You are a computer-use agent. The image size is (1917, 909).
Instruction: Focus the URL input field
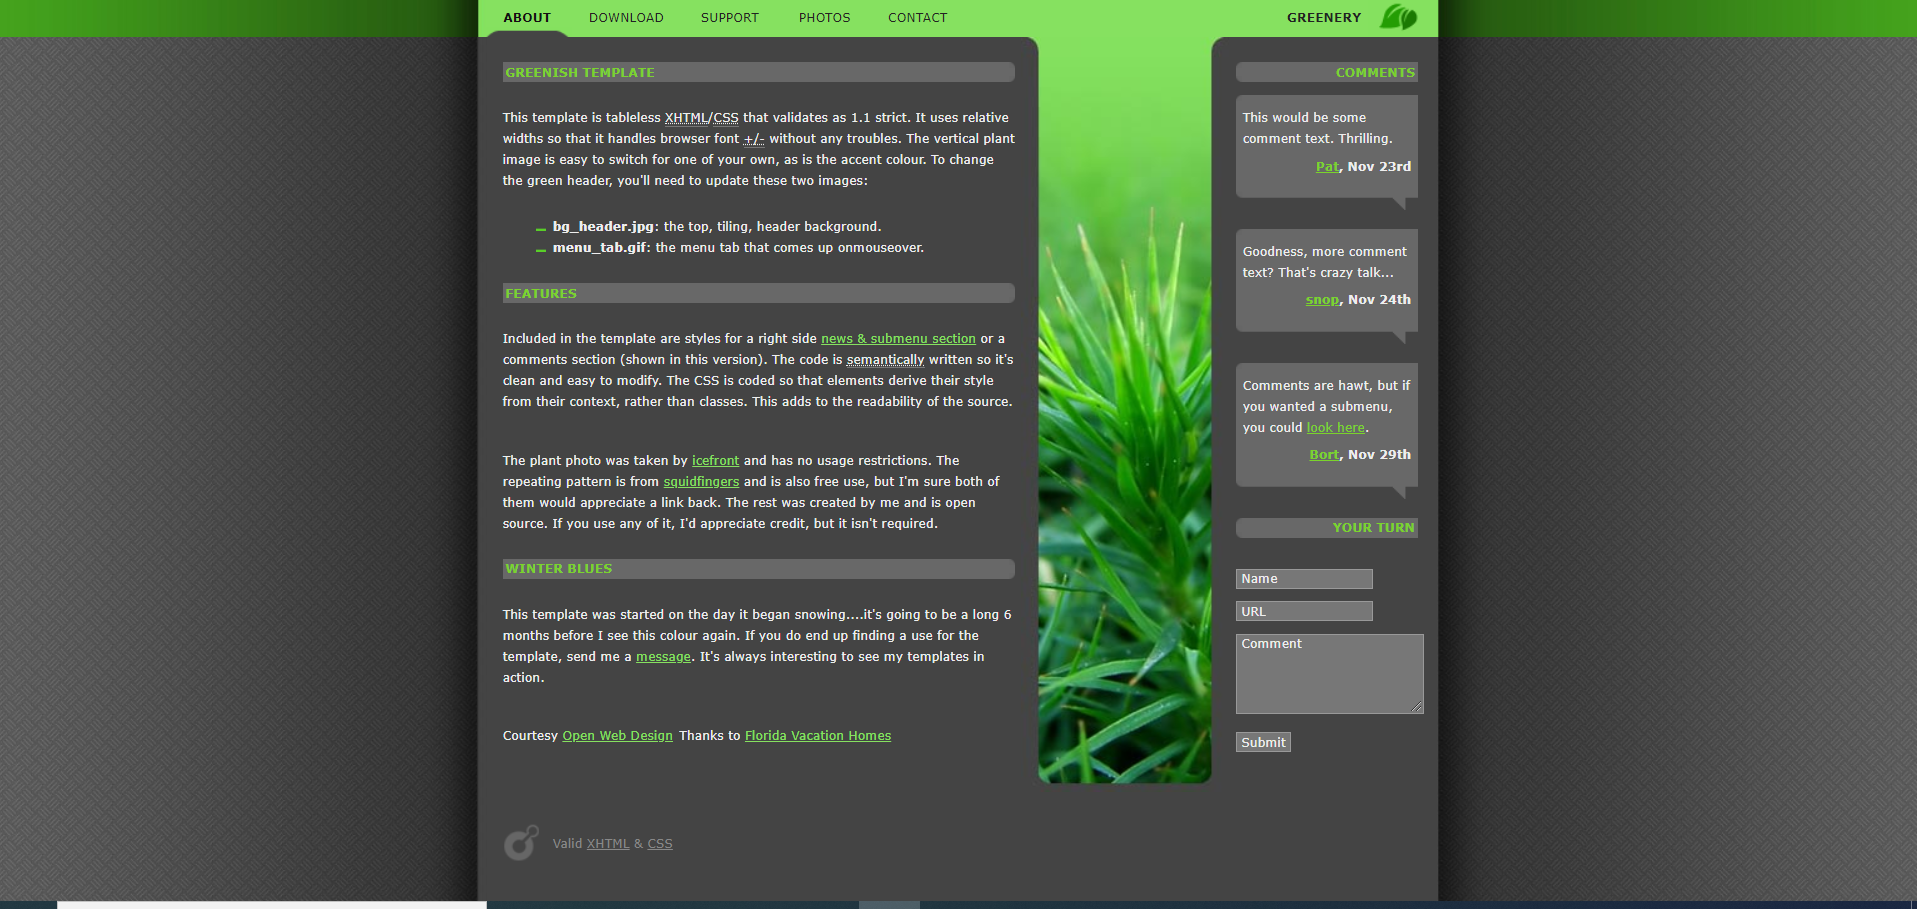1304,611
